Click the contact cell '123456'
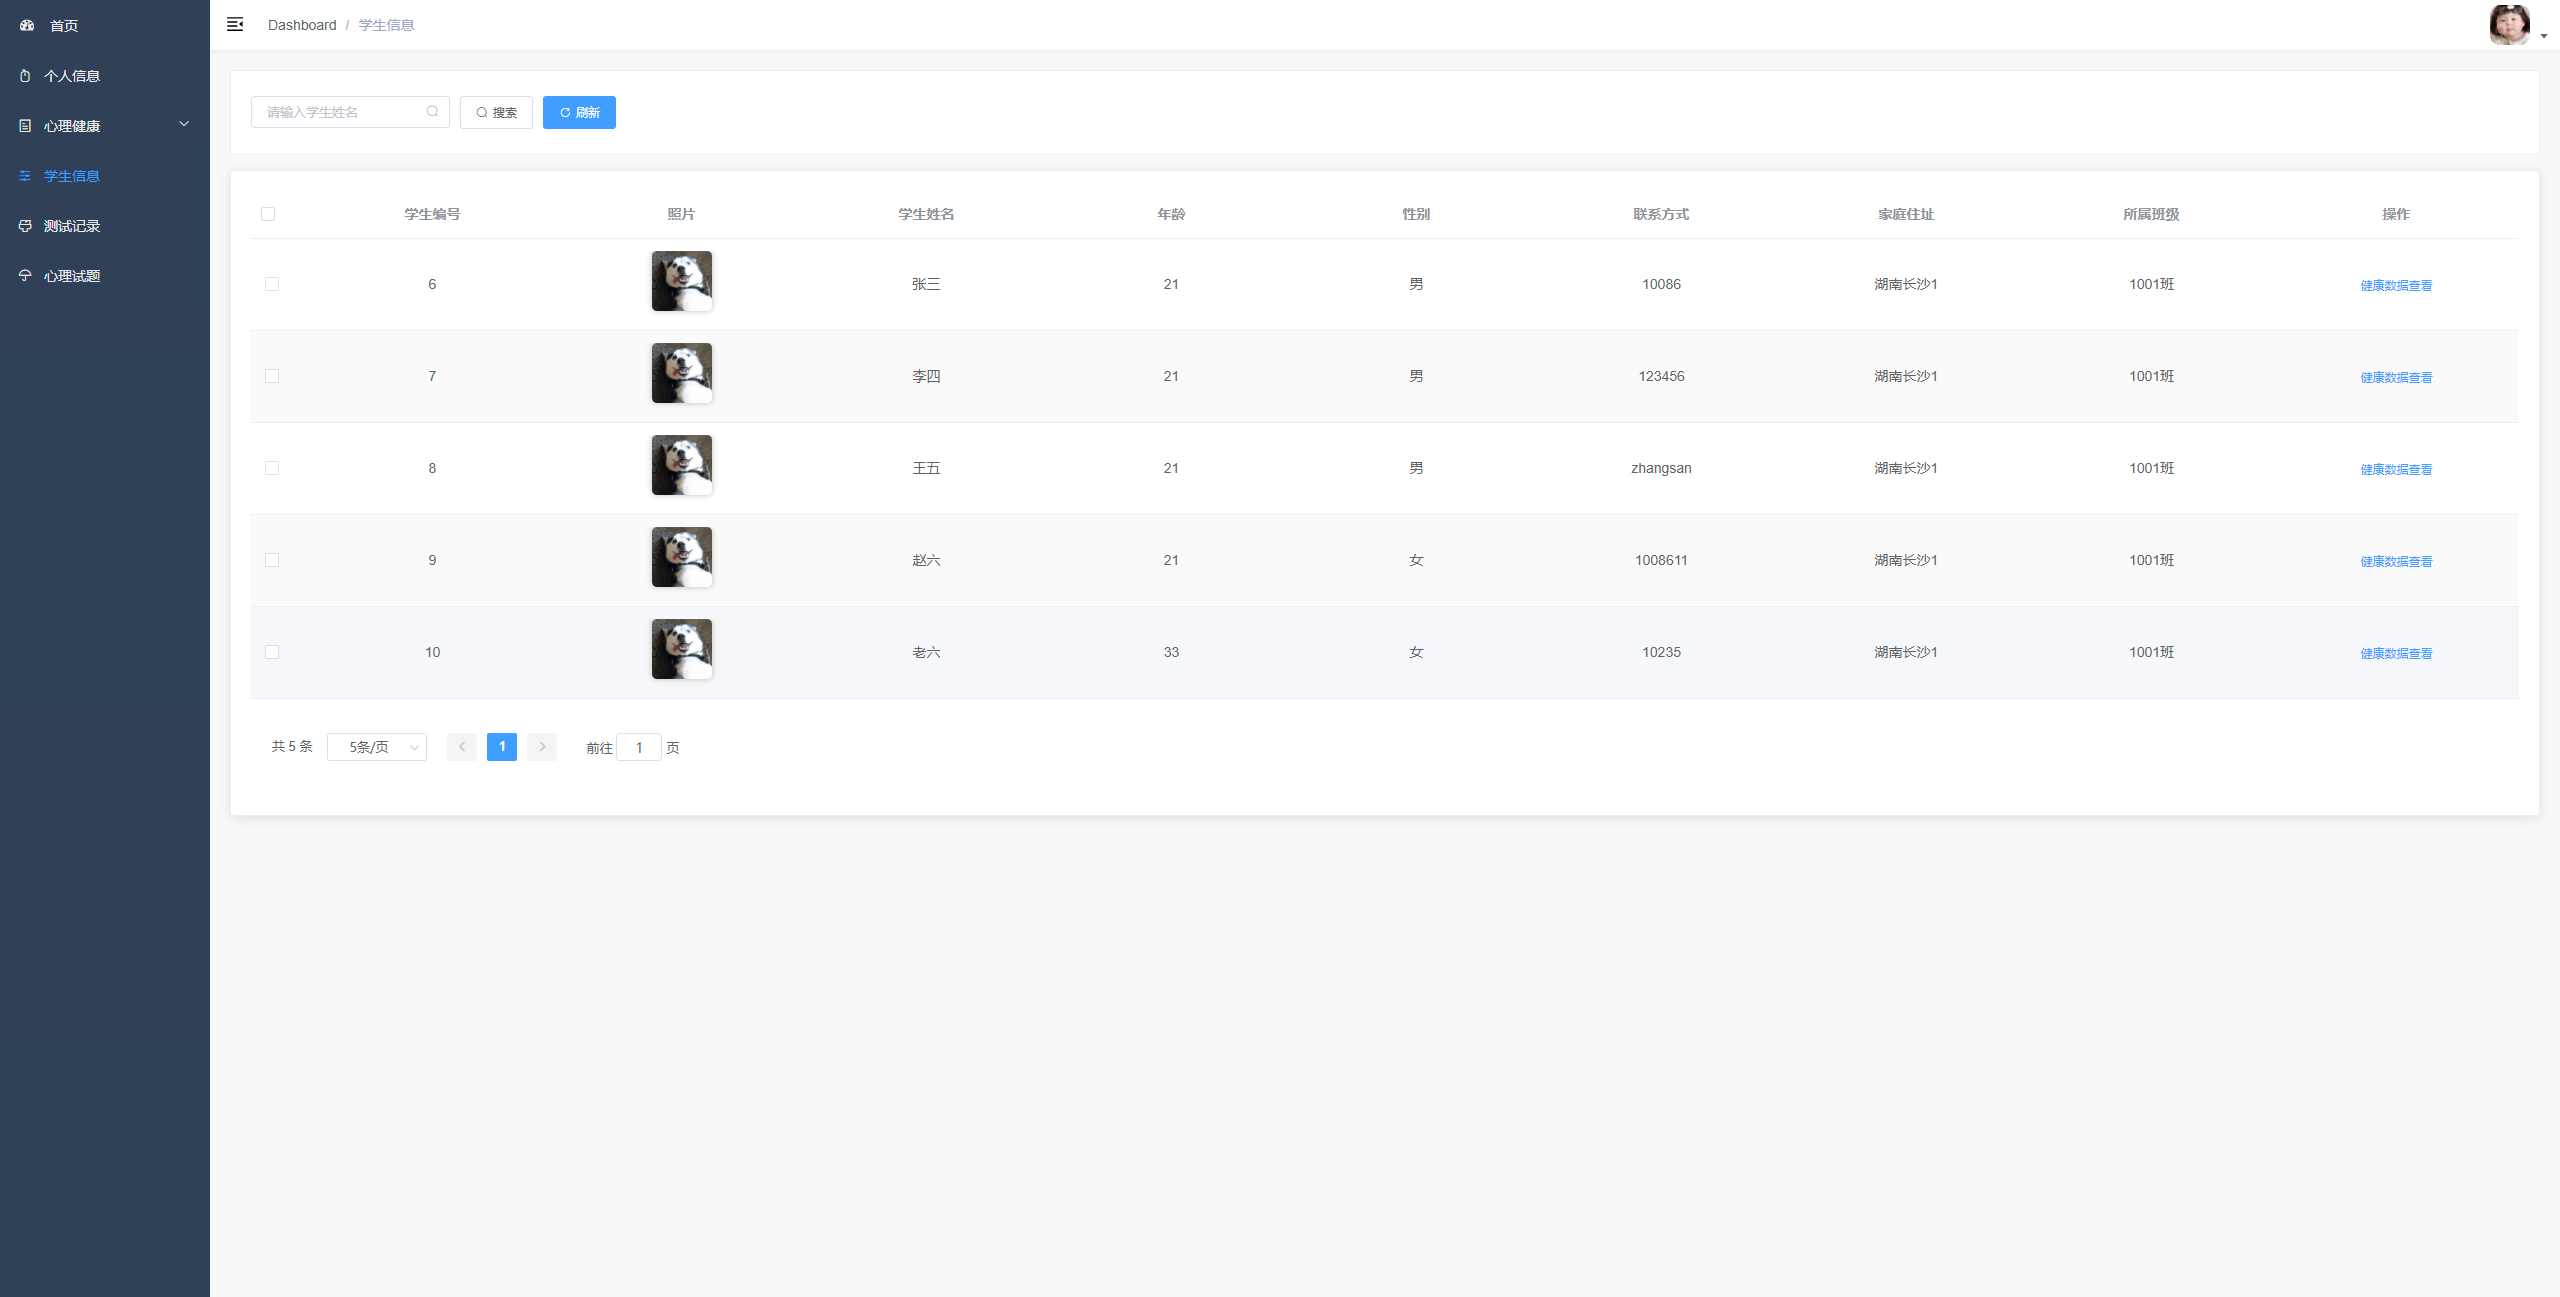This screenshot has width=2560, height=1297. (1661, 376)
